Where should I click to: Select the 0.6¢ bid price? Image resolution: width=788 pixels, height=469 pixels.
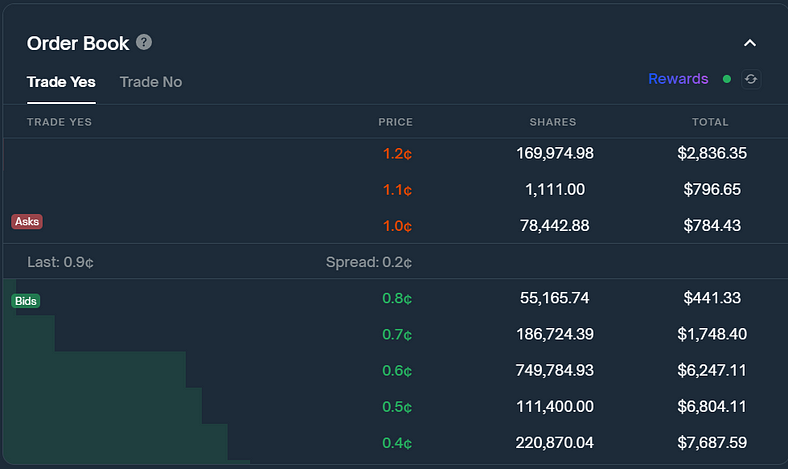click(397, 370)
